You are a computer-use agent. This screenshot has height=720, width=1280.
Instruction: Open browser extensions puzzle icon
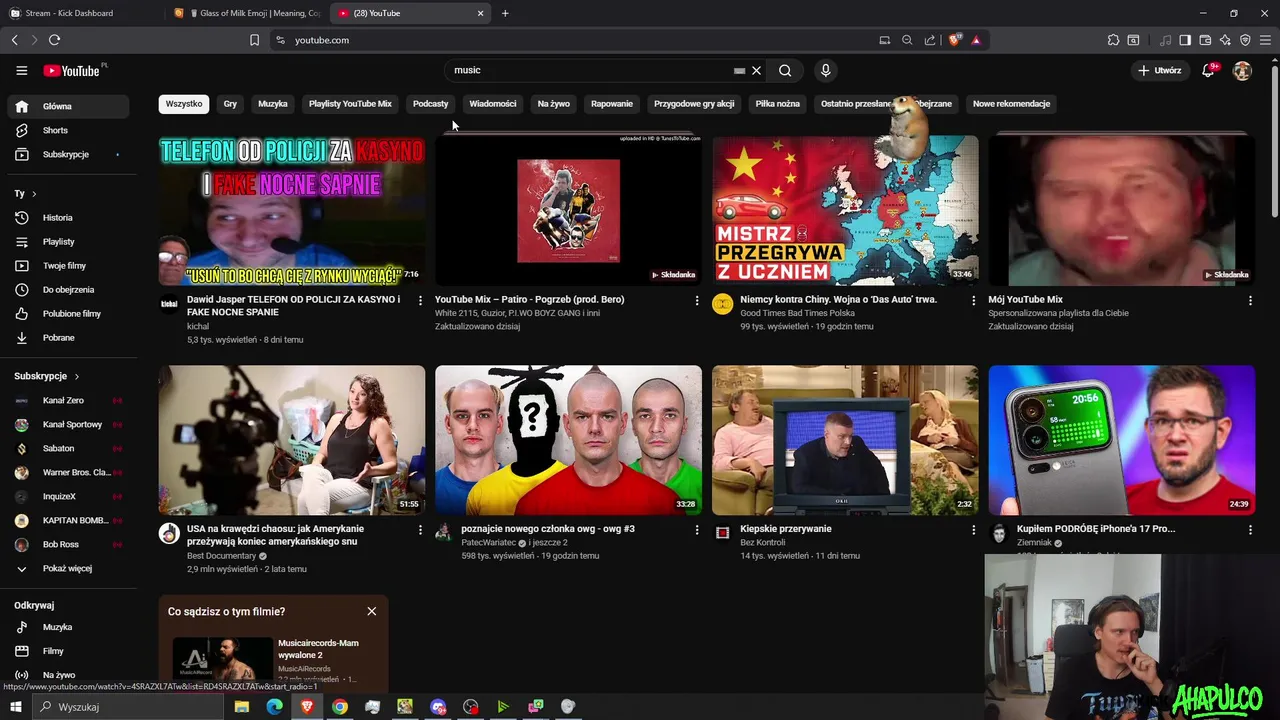1113,40
